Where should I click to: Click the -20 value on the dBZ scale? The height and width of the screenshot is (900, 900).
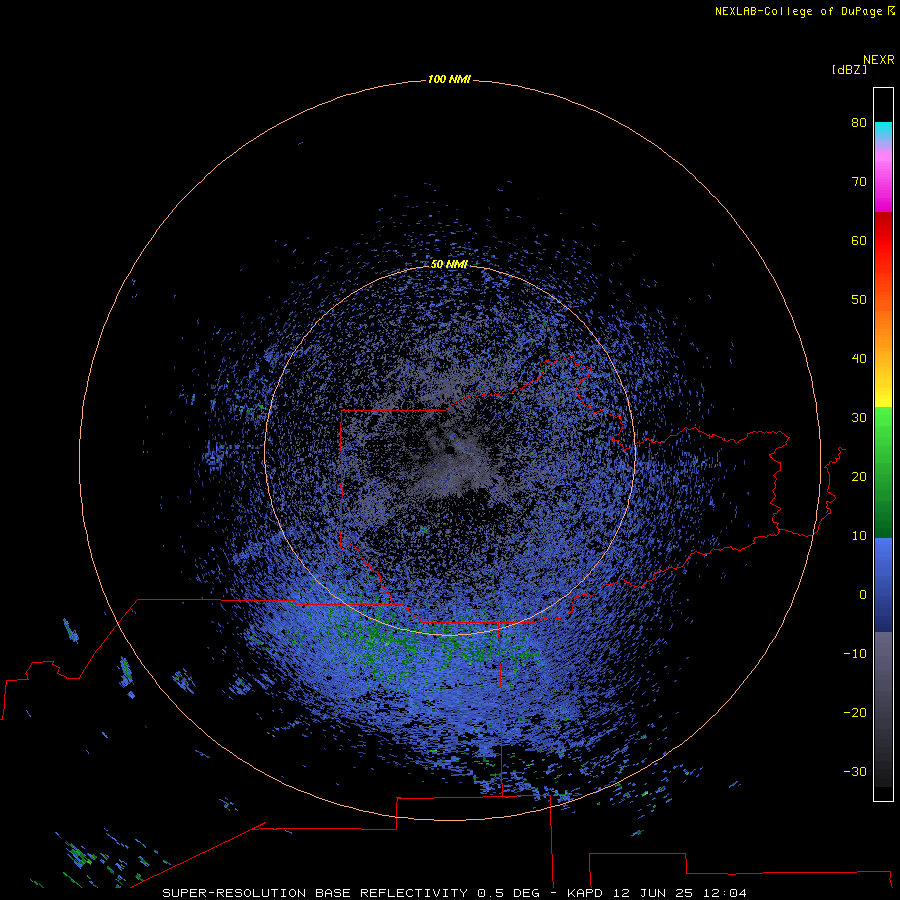(x=855, y=712)
